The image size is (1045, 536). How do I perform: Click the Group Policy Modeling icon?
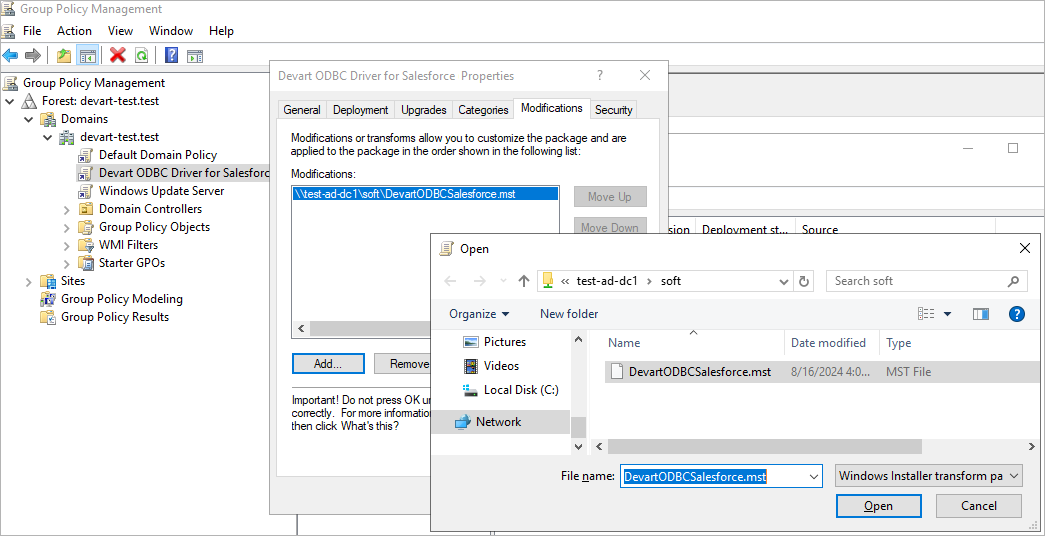coord(48,299)
